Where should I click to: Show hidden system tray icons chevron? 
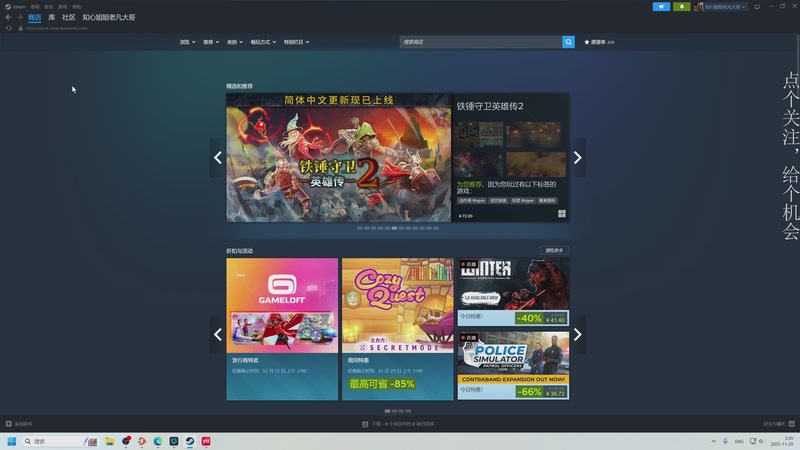click(x=713, y=441)
